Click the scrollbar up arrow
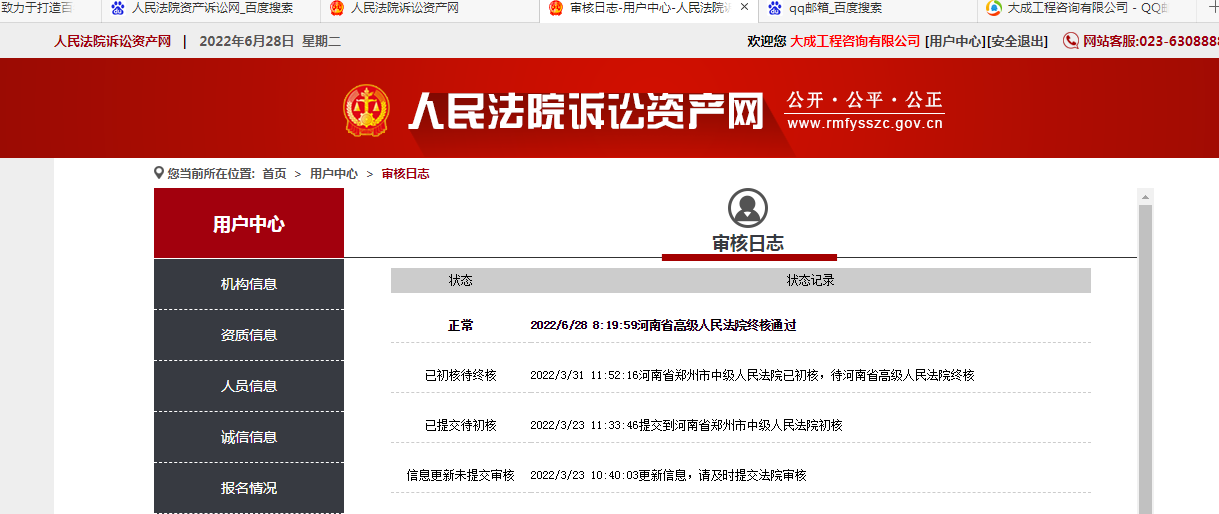The width and height of the screenshot is (1219, 514). coord(1145,196)
